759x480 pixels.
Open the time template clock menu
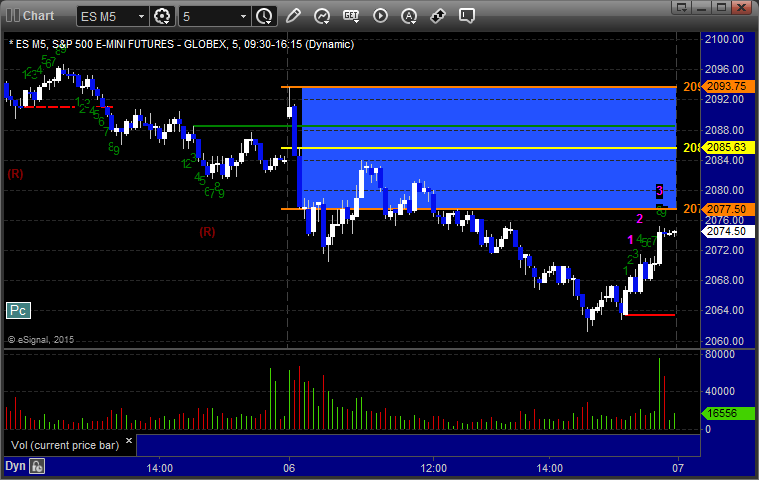pyautogui.click(x=264, y=16)
